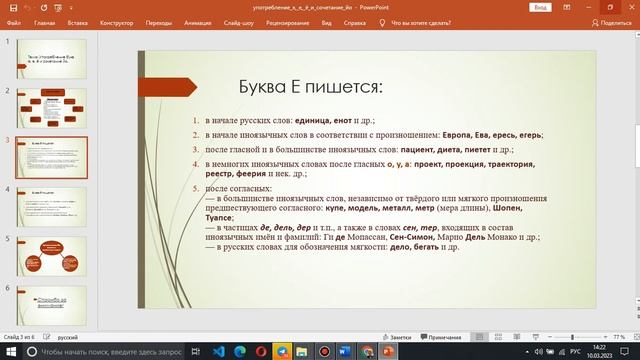
Task: Open the Переходы ribbon tab
Action: (159, 23)
